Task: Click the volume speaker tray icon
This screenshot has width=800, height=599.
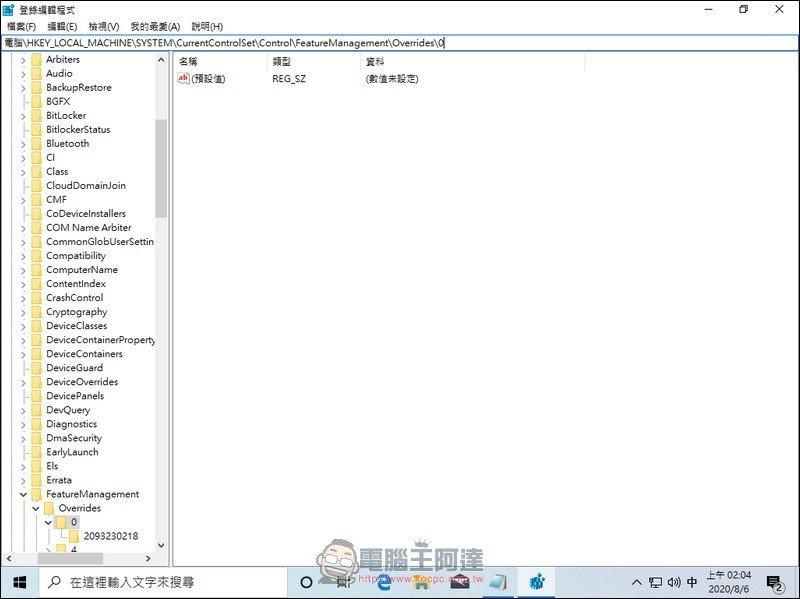Action: [673, 582]
